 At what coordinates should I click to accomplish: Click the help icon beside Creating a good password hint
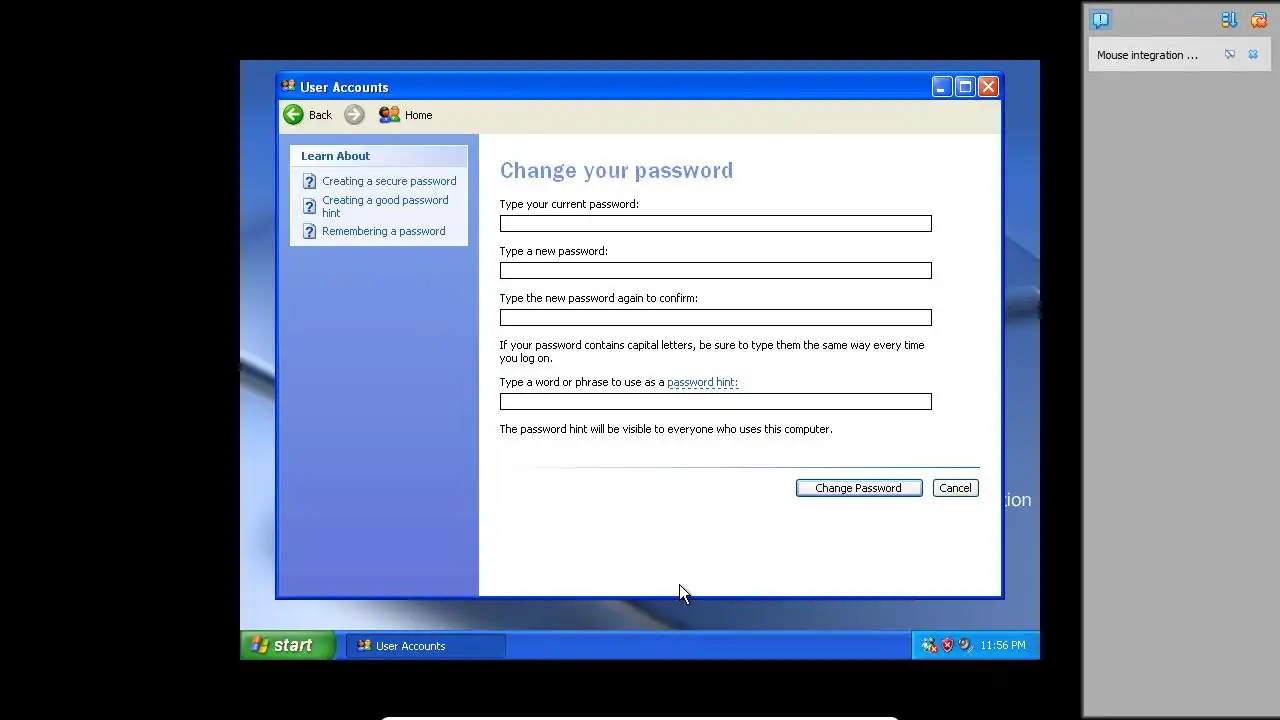click(309, 207)
